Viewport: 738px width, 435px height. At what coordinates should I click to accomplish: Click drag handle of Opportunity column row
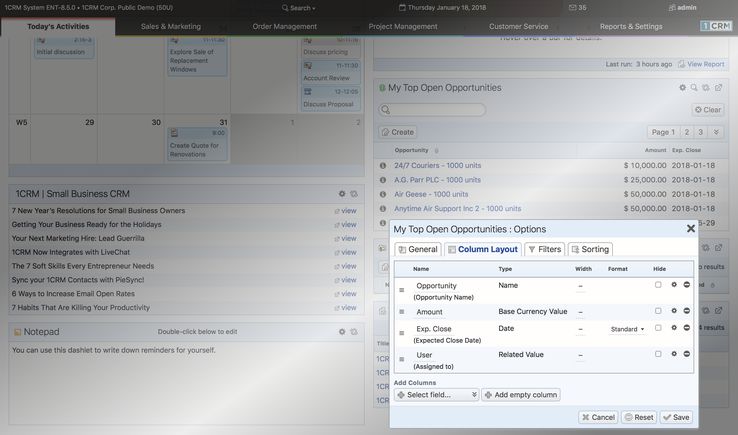(401, 290)
